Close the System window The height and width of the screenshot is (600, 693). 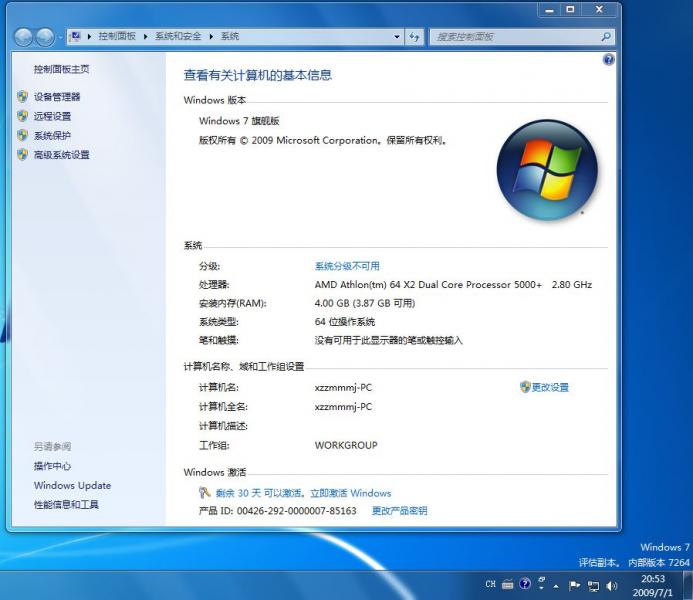(599, 10)
